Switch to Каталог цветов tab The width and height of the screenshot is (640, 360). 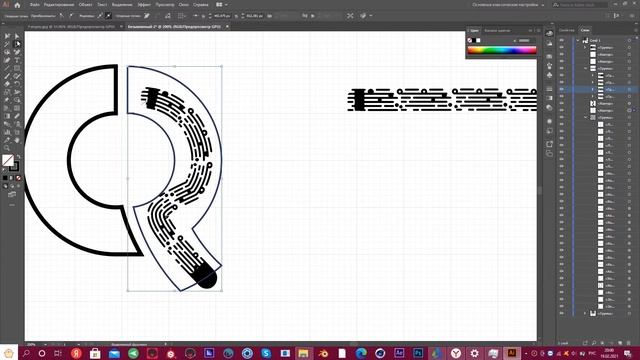[x=497, y=31]
